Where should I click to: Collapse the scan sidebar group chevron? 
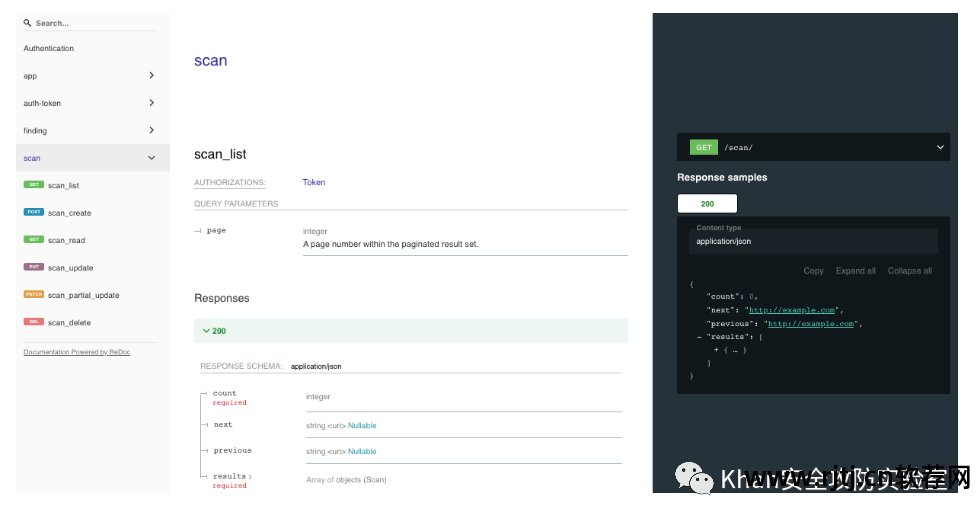[x=151, y=158]
